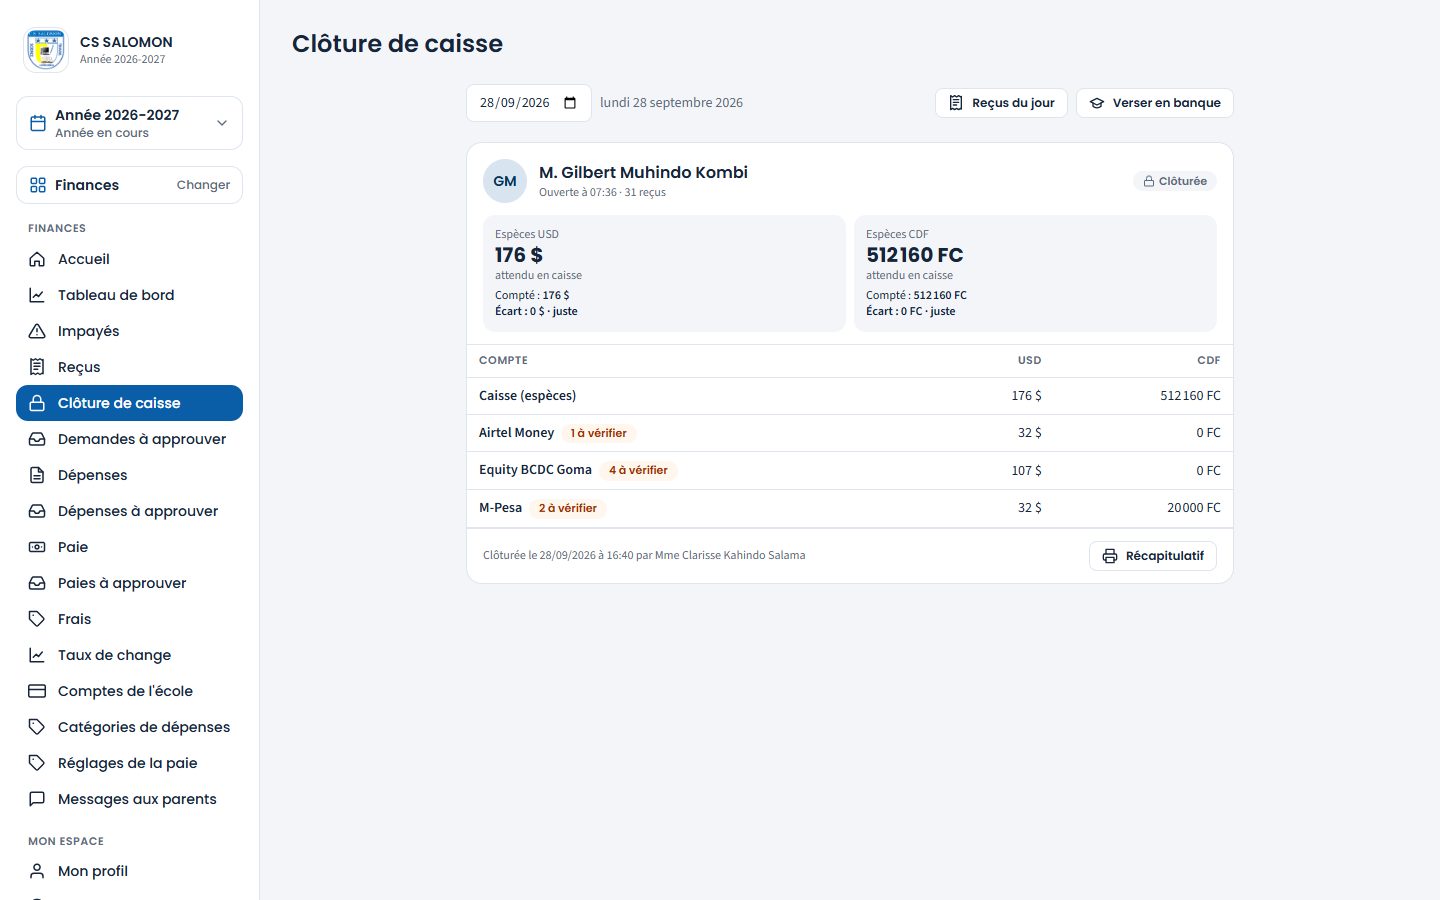The height and width of the screenshot is (900, 1440).
Task: Open Réglages de la paie
Action: click(x=129, y=763)
